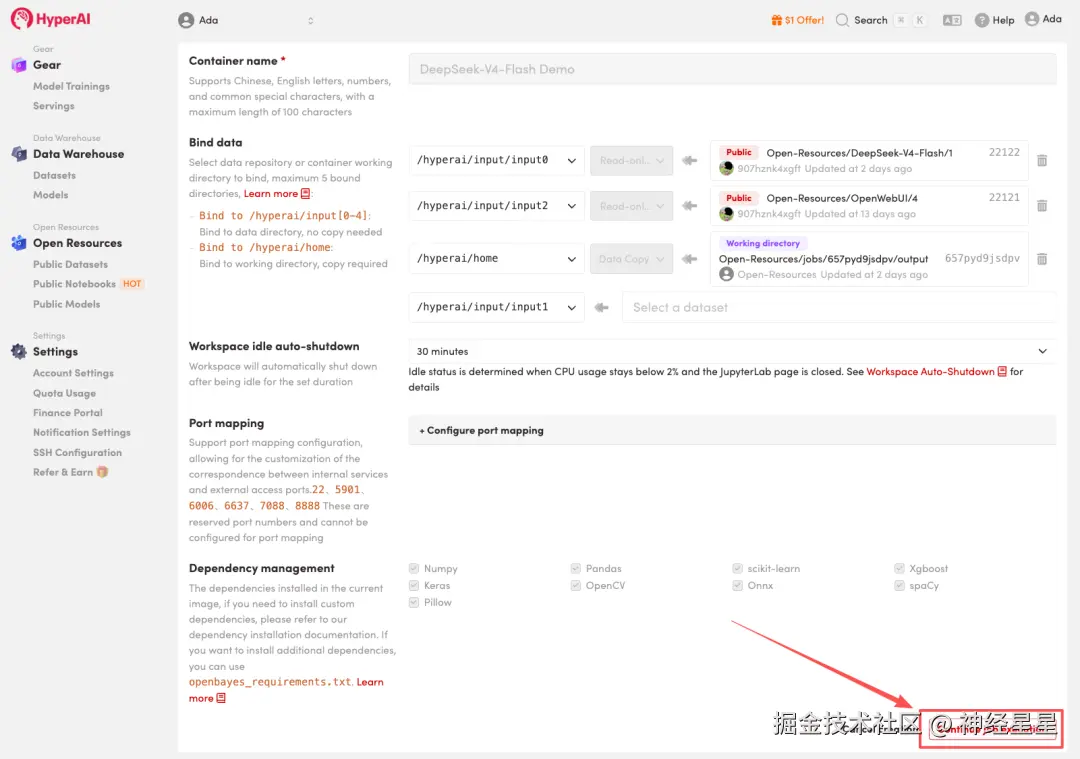Toggle the Pandas dependency checkbox

pyautogui.click(x=576, y=569)
